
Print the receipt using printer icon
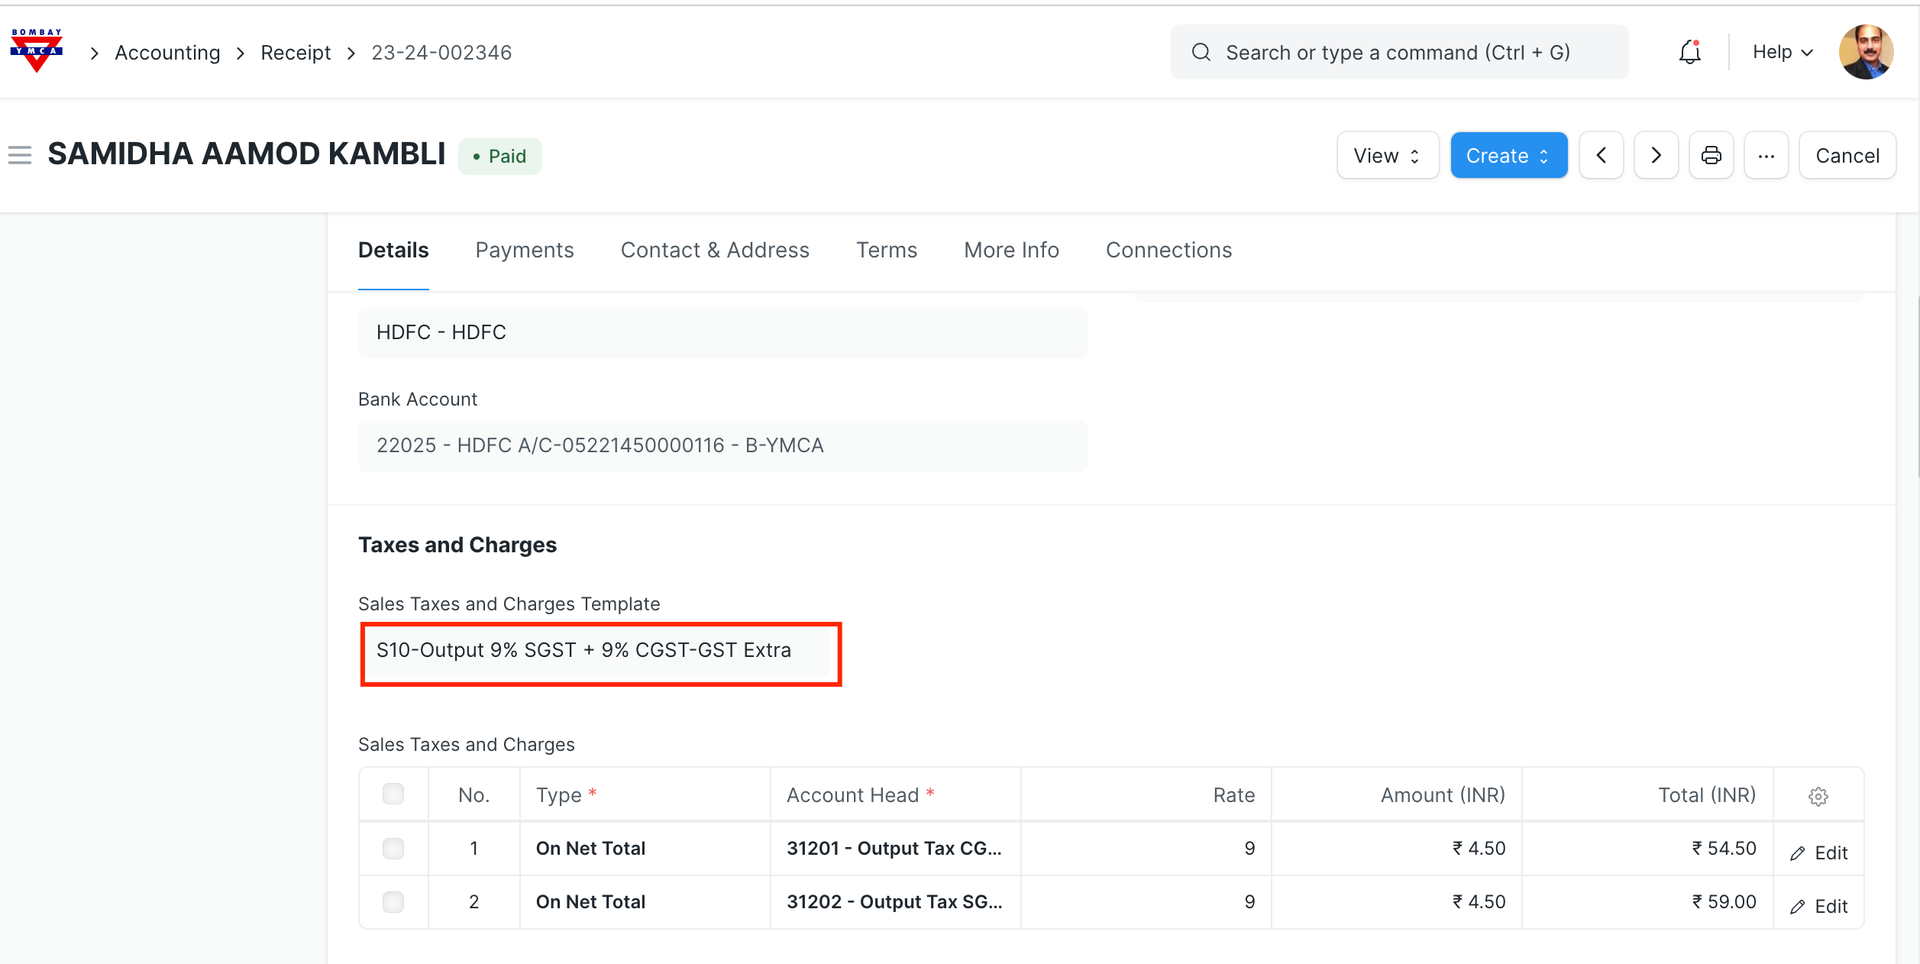(x=1711, y=155)
